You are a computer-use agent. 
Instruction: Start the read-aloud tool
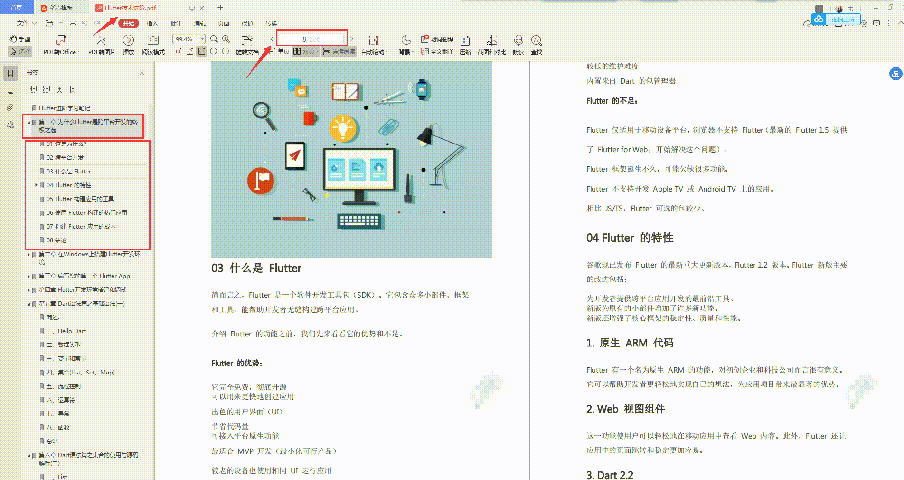tap(518, 44)
